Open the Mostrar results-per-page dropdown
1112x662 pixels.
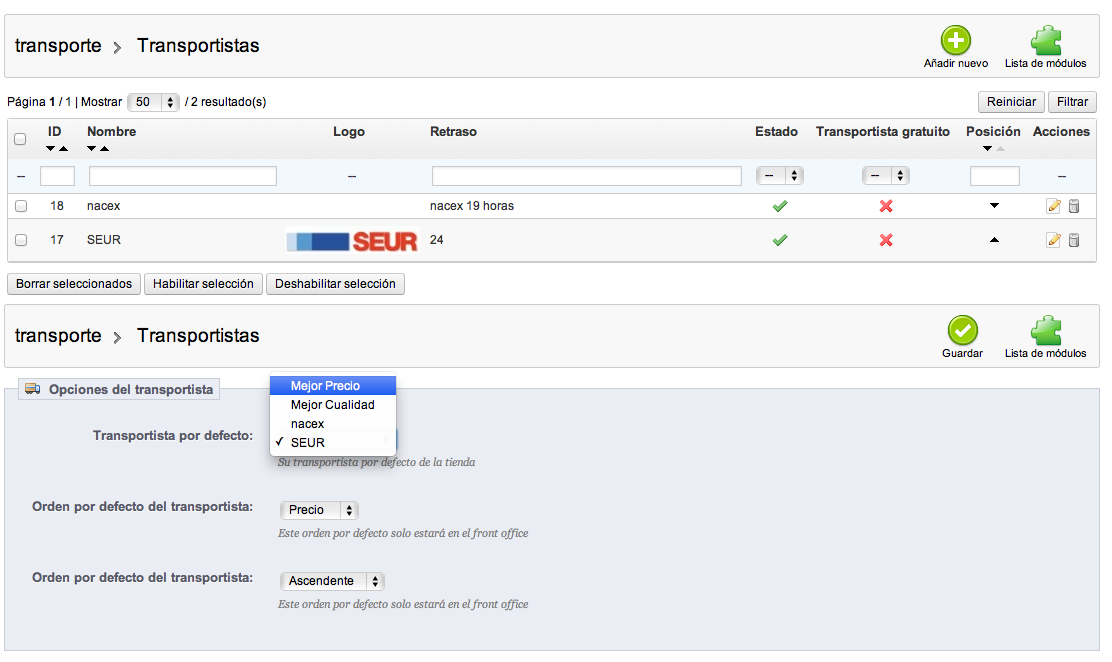coord(154,102)
